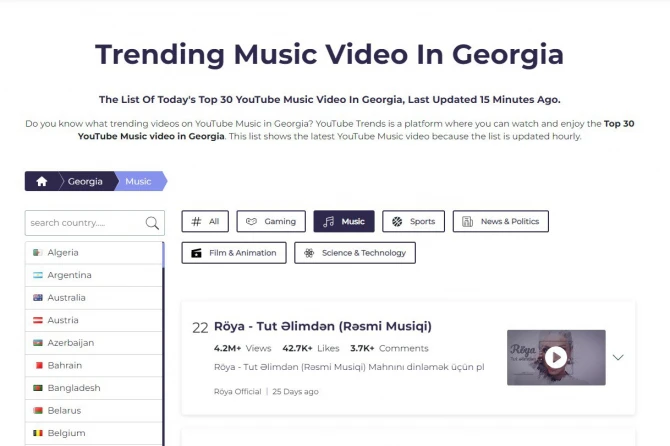Image resolution: width=670 pixels, height=446 pixels.
Task: Click the search magnifier icon
Action: tap(152, 223)
